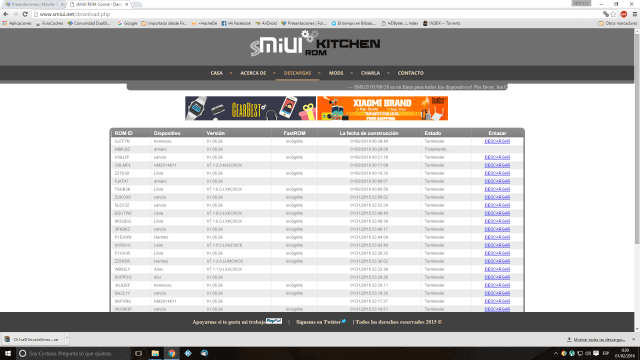Open Task View on the taskbar

pyautogui.click(x=138, y=353)
